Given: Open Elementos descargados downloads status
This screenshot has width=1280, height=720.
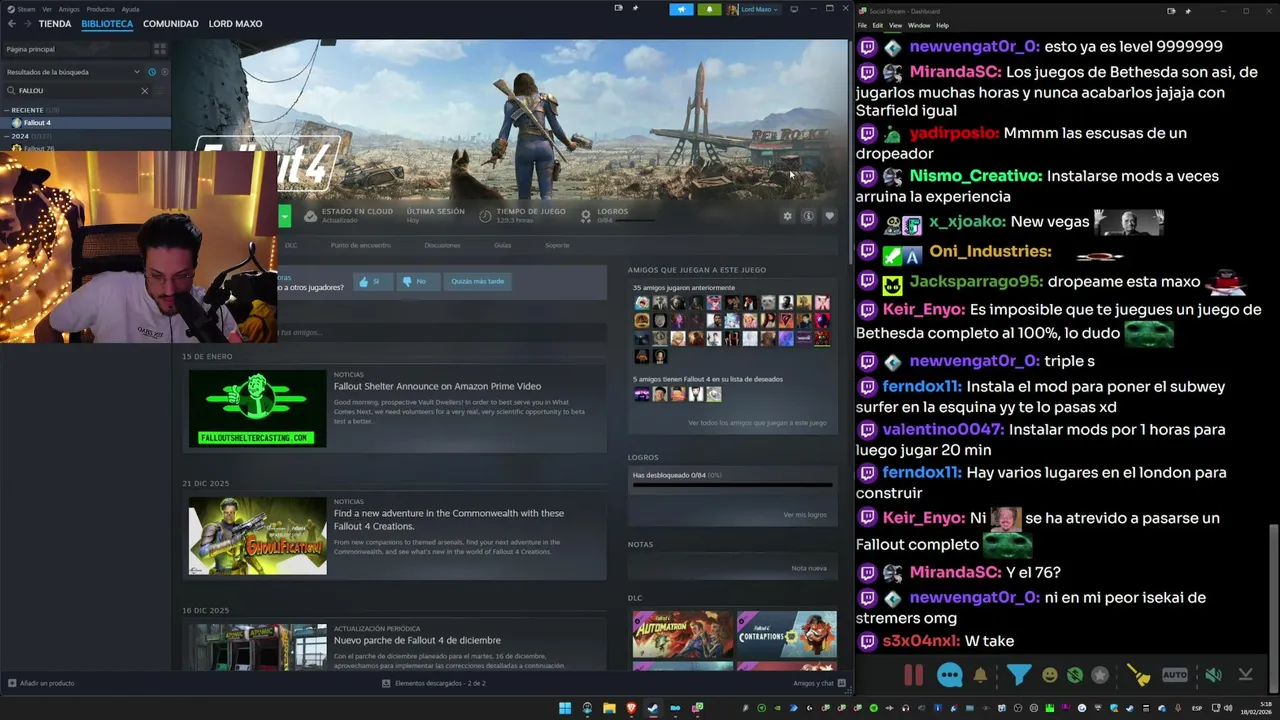Looking at the screenshot, I should click(434, 683).
